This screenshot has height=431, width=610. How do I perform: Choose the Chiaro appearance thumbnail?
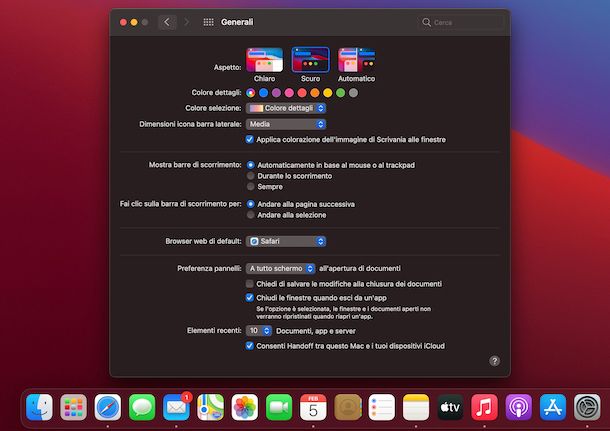click(x=265, y=60)
